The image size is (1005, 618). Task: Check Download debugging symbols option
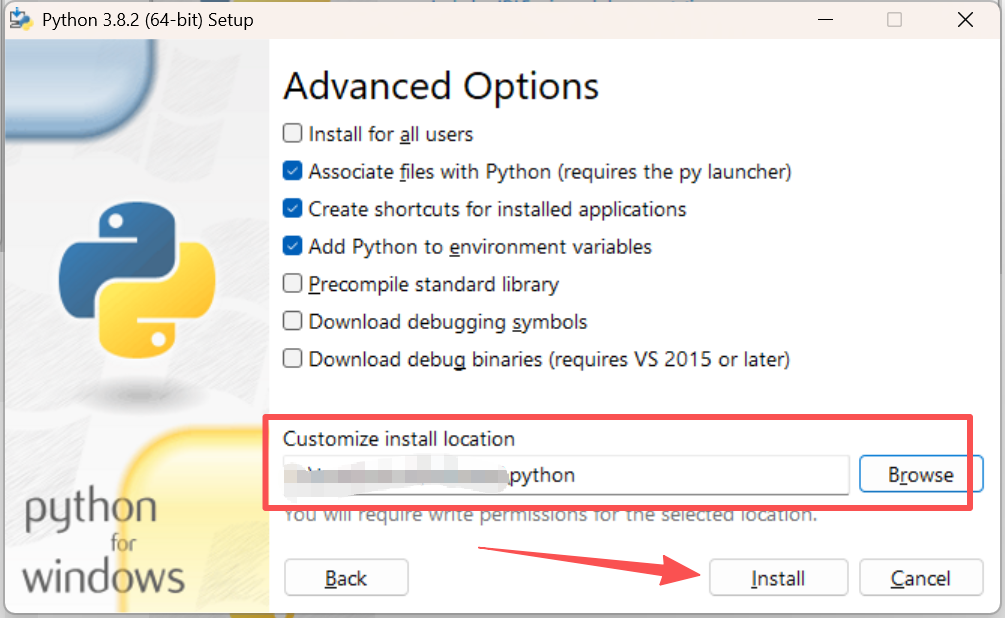(292, 321)
